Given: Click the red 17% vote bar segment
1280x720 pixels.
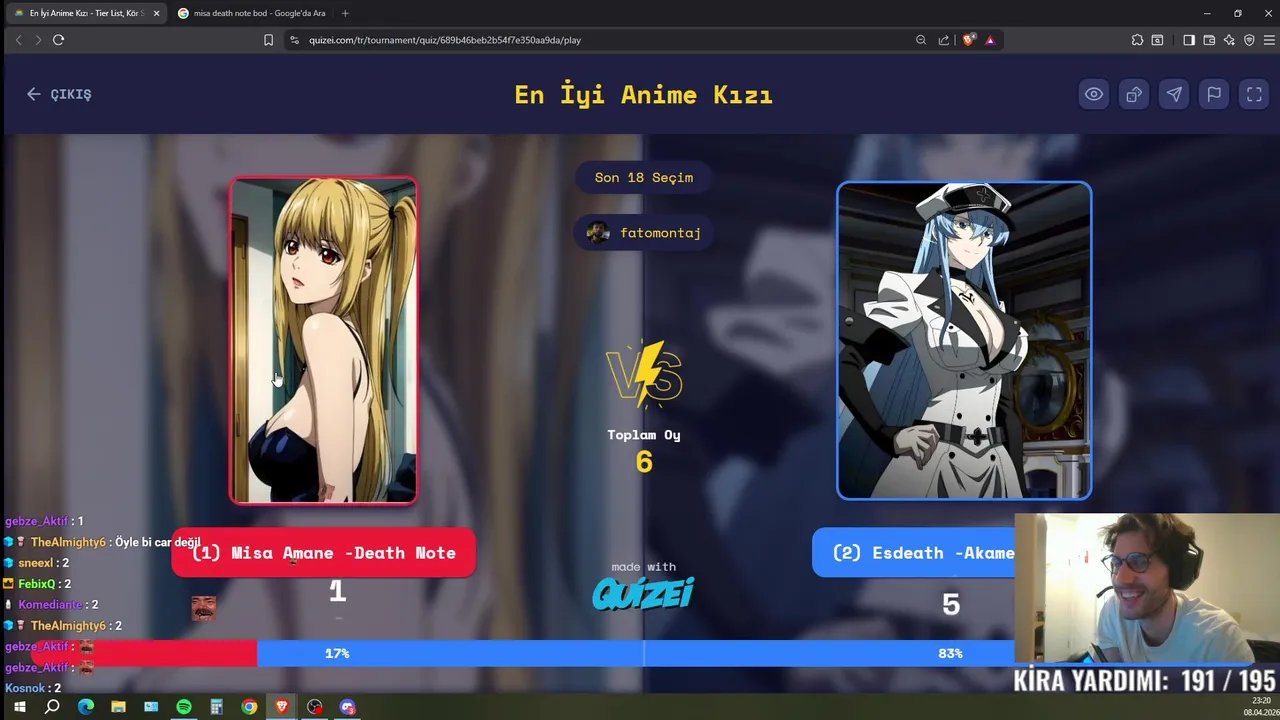Looking at the screenshot, I should pos(145,653).
